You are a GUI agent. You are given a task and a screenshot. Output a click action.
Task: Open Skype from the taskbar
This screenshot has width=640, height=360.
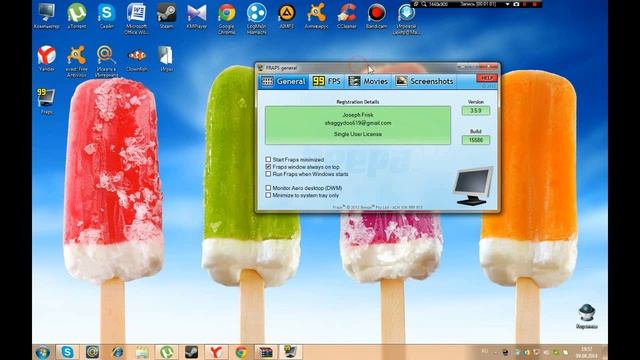pyautogui.click(x=67, y=352)
